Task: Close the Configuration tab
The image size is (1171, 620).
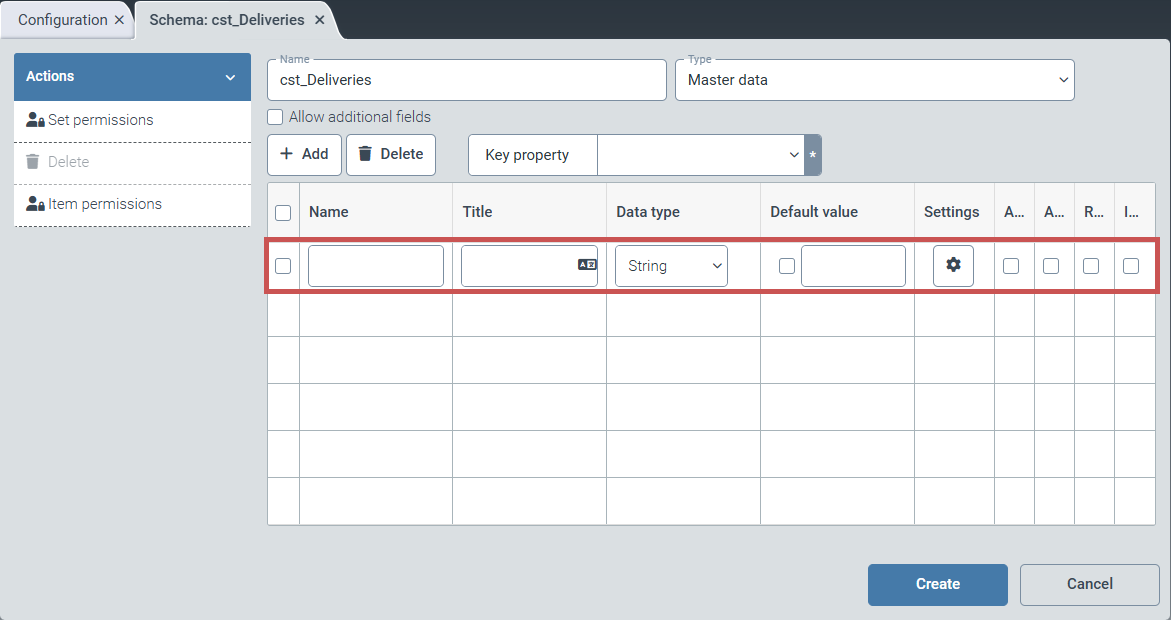Action: tap(120, 20)
